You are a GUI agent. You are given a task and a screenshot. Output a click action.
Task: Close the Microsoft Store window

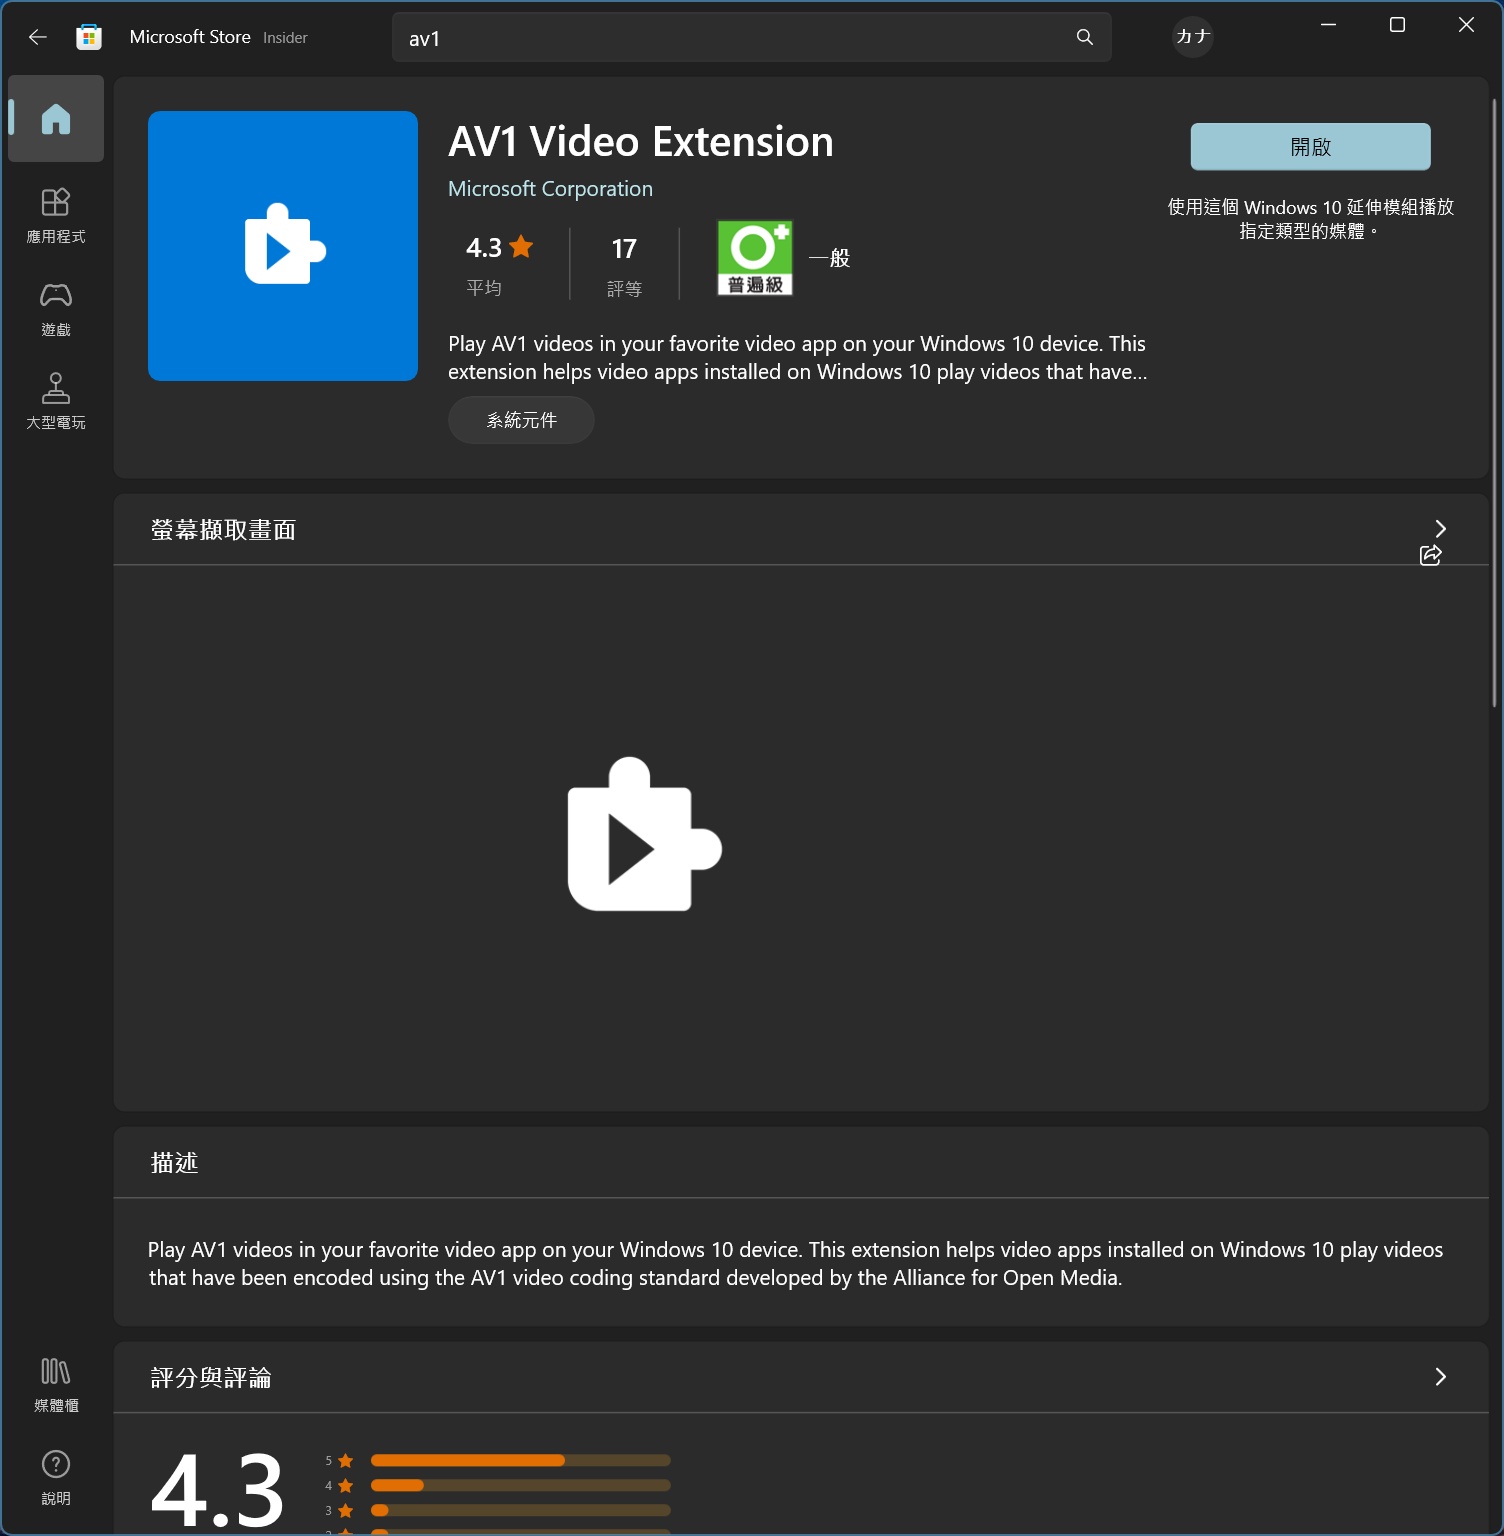point(1466,25)
